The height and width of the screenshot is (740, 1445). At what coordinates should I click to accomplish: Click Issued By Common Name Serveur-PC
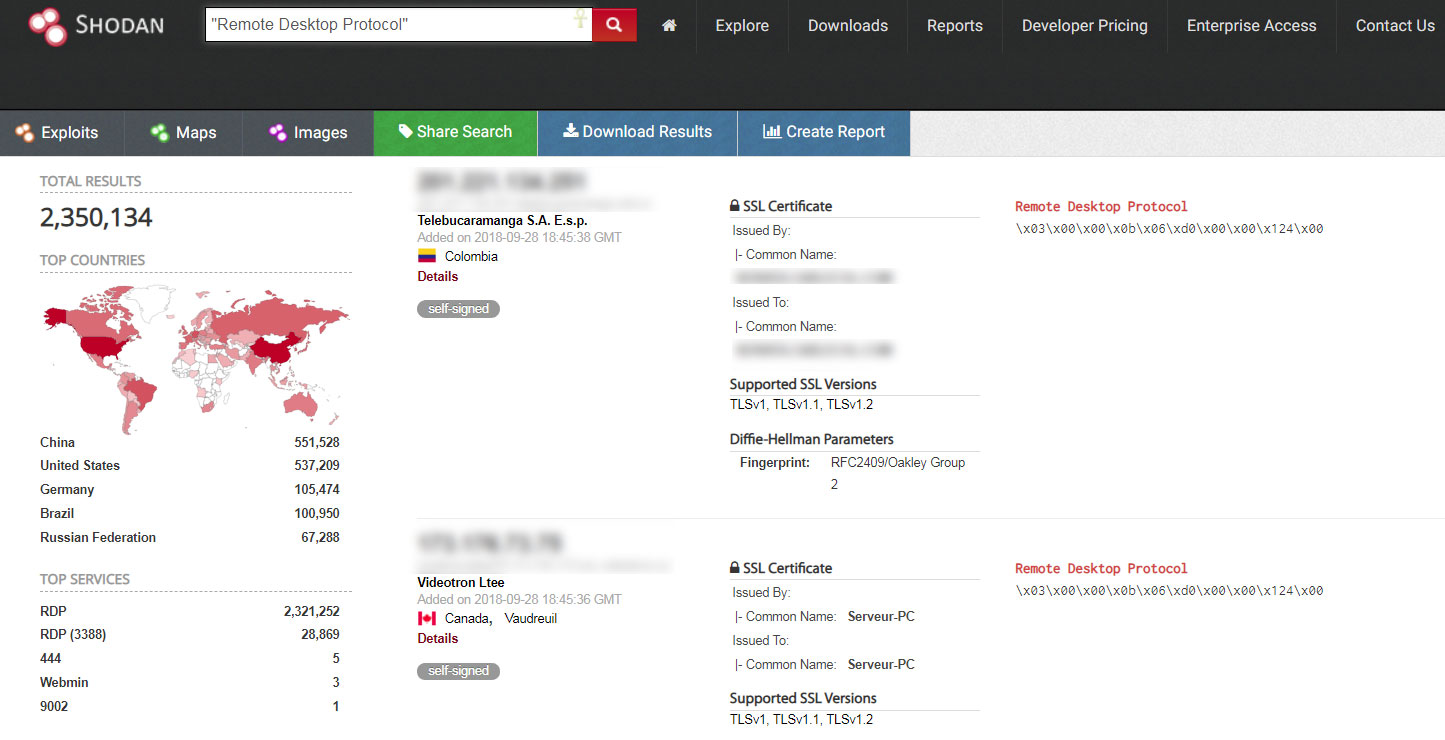point(881,616)
